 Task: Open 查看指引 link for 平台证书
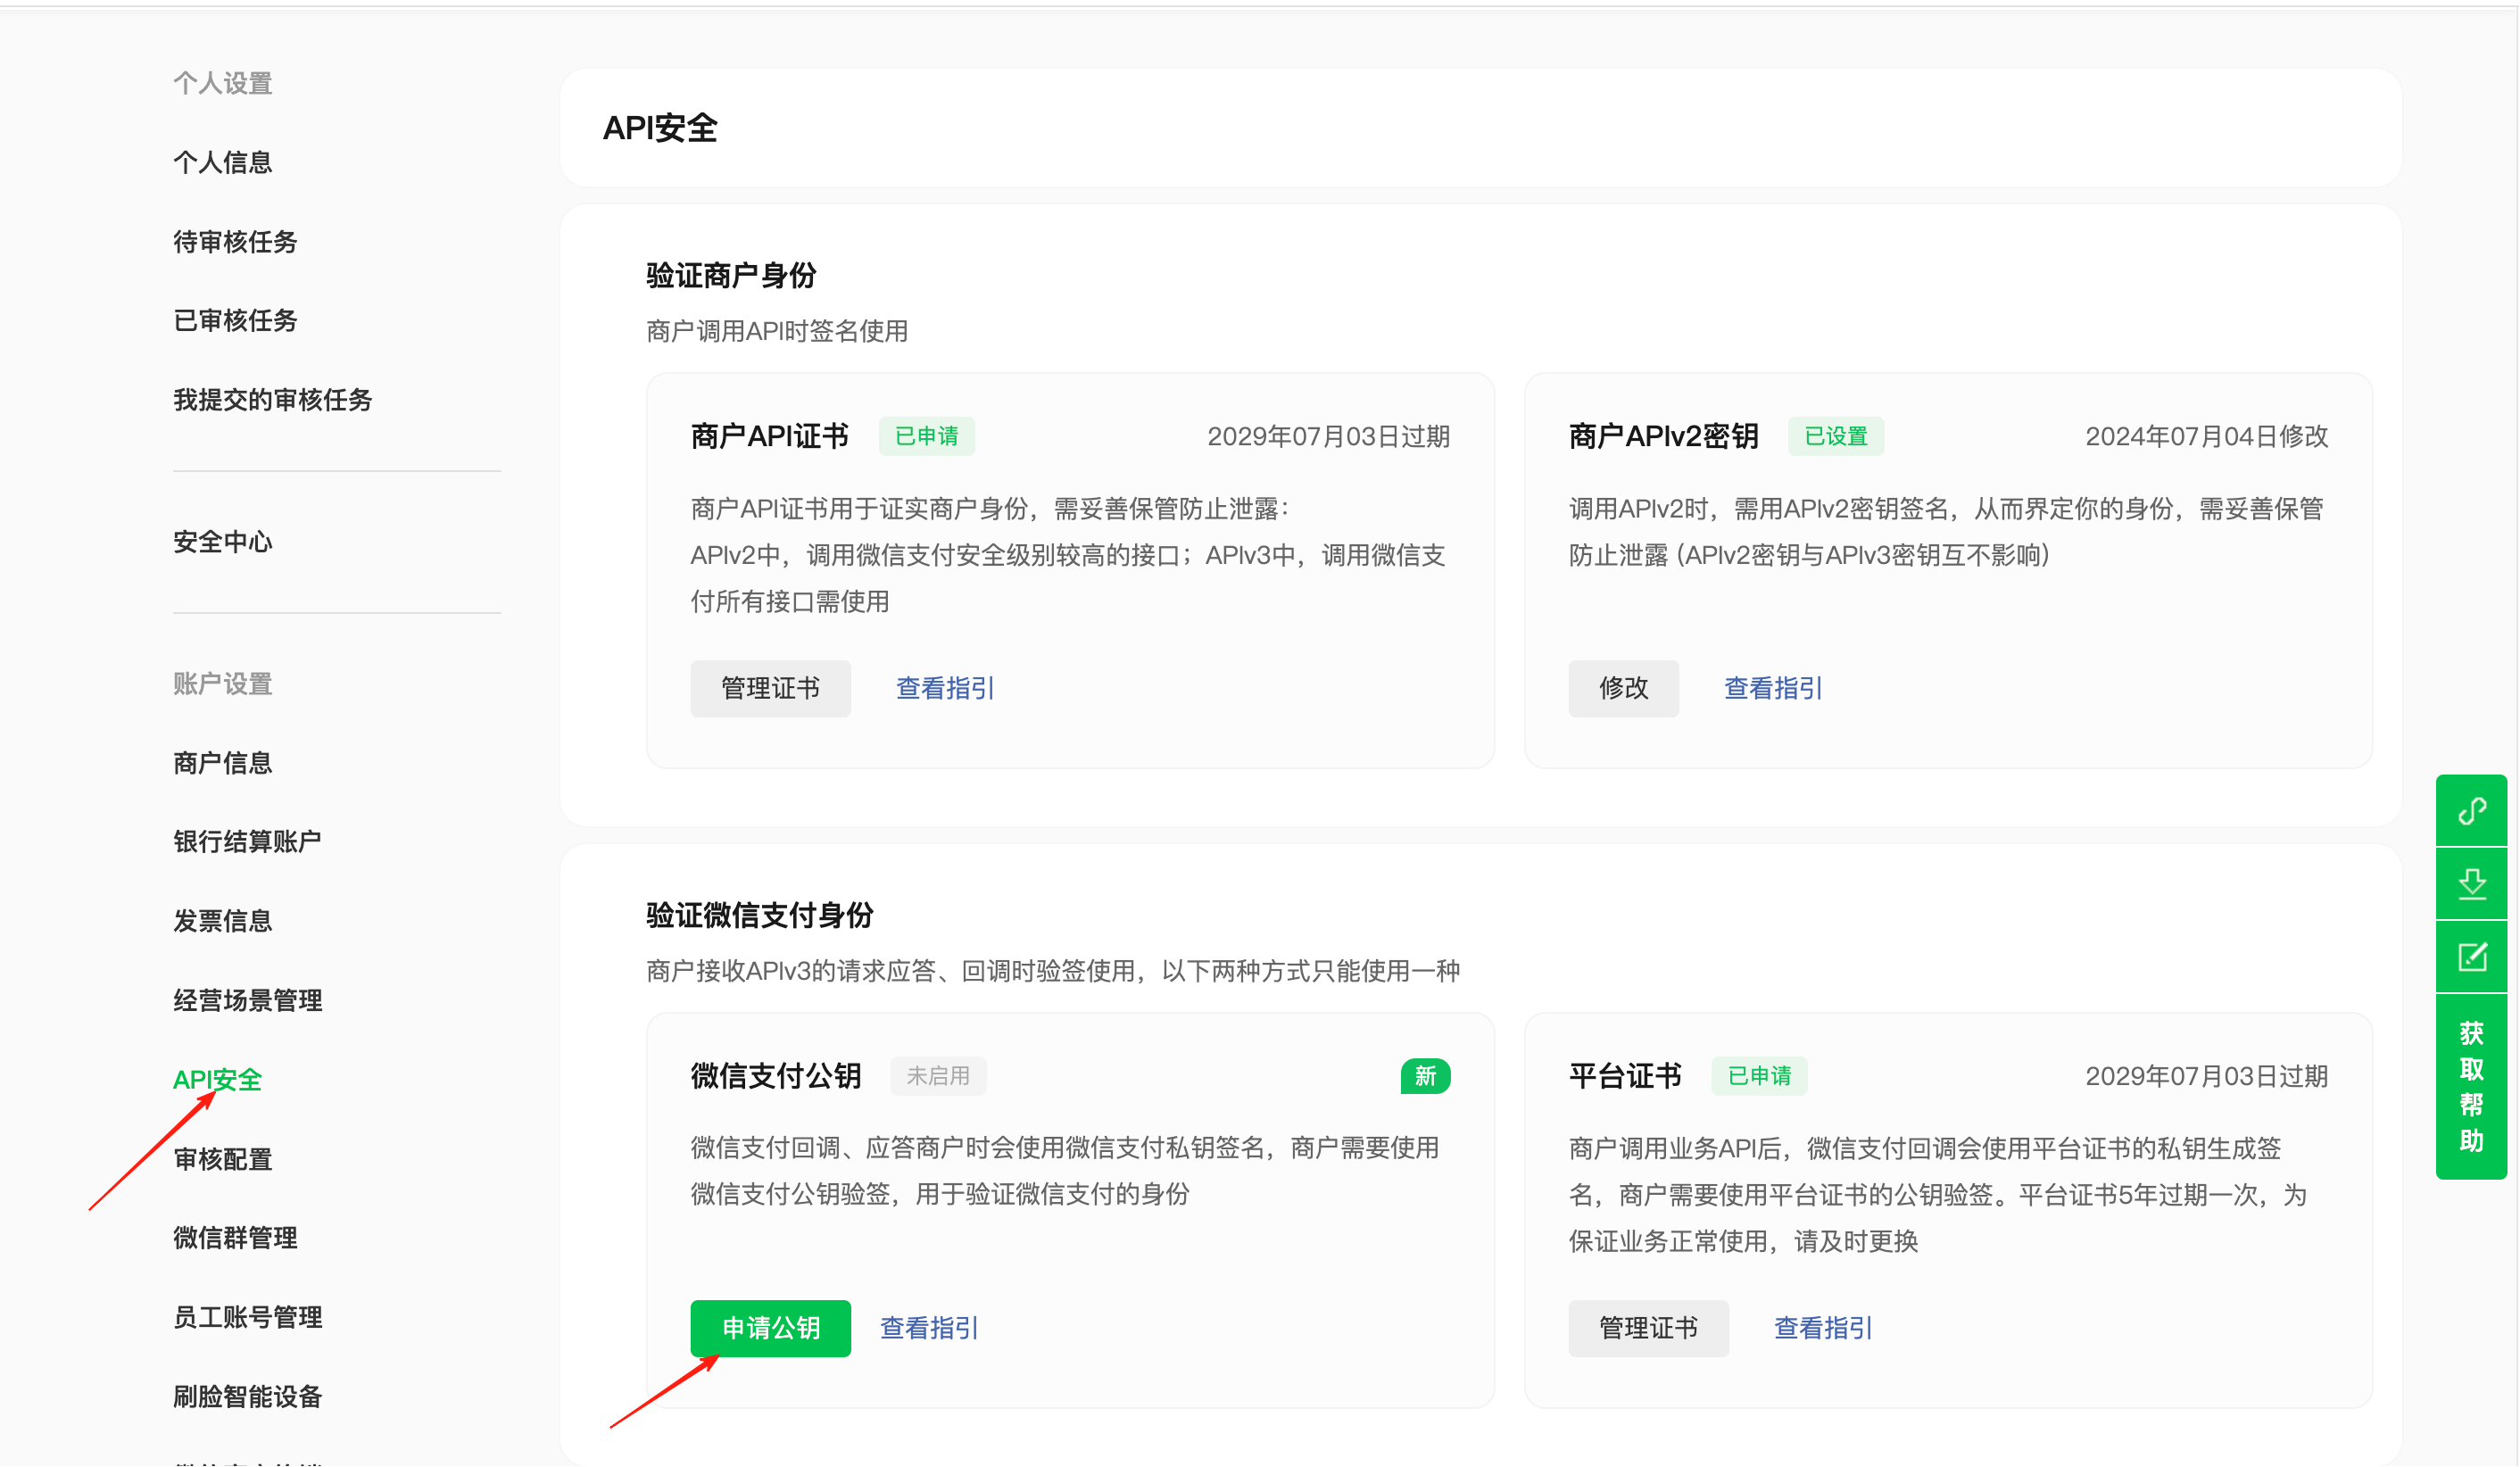(1823, 1328)
